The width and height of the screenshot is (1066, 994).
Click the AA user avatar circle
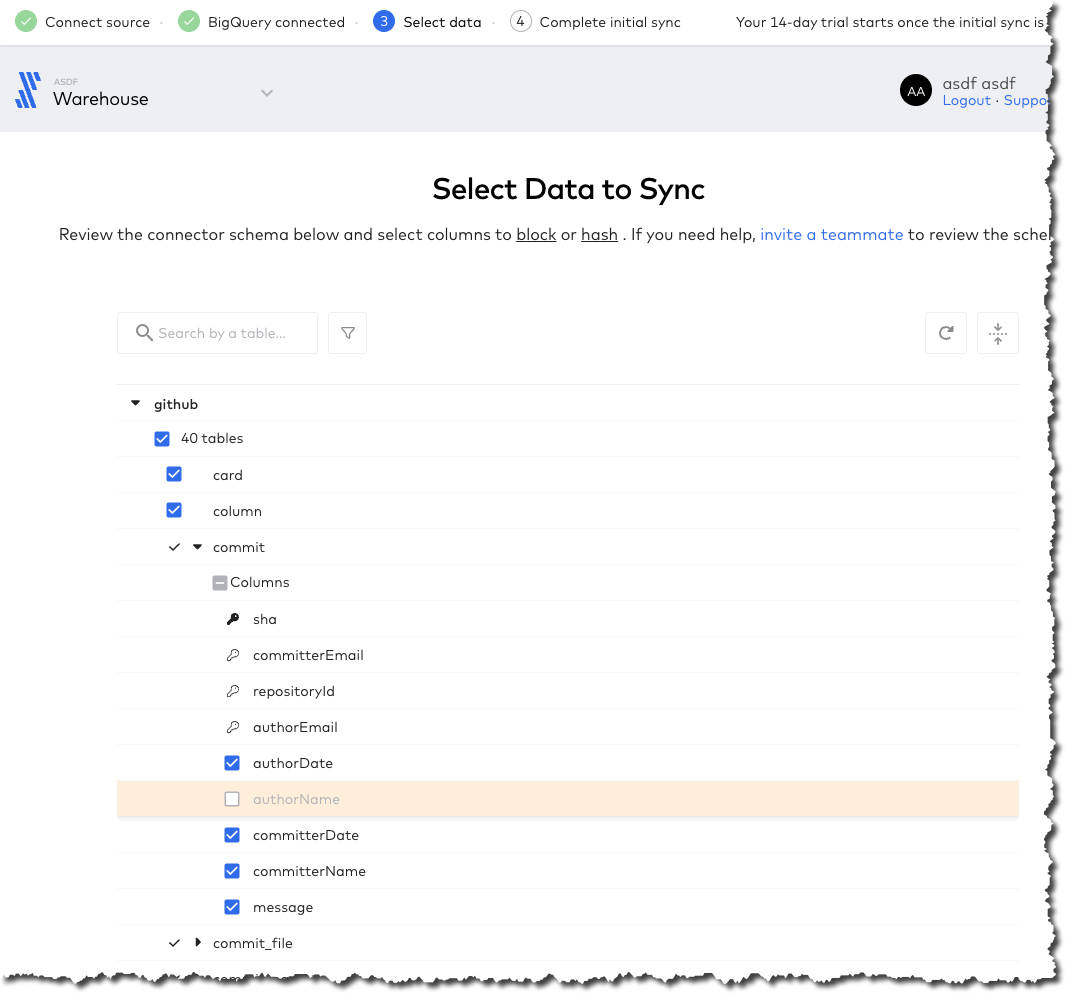(916, 90)
